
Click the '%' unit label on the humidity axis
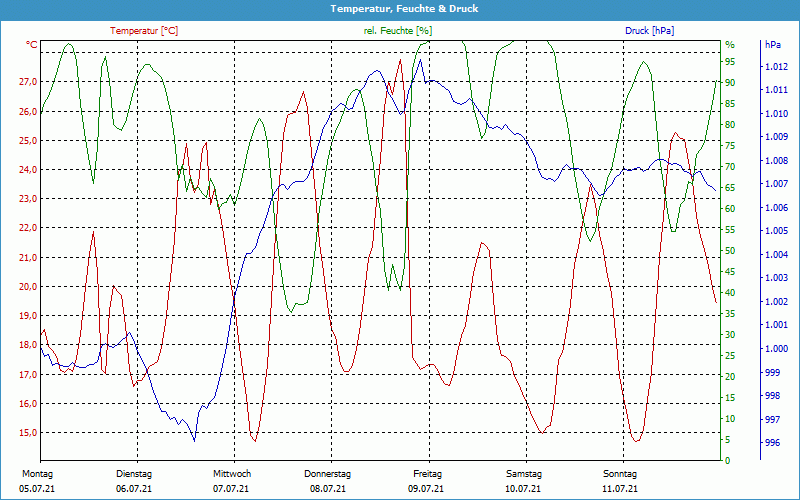pos(730,45)
